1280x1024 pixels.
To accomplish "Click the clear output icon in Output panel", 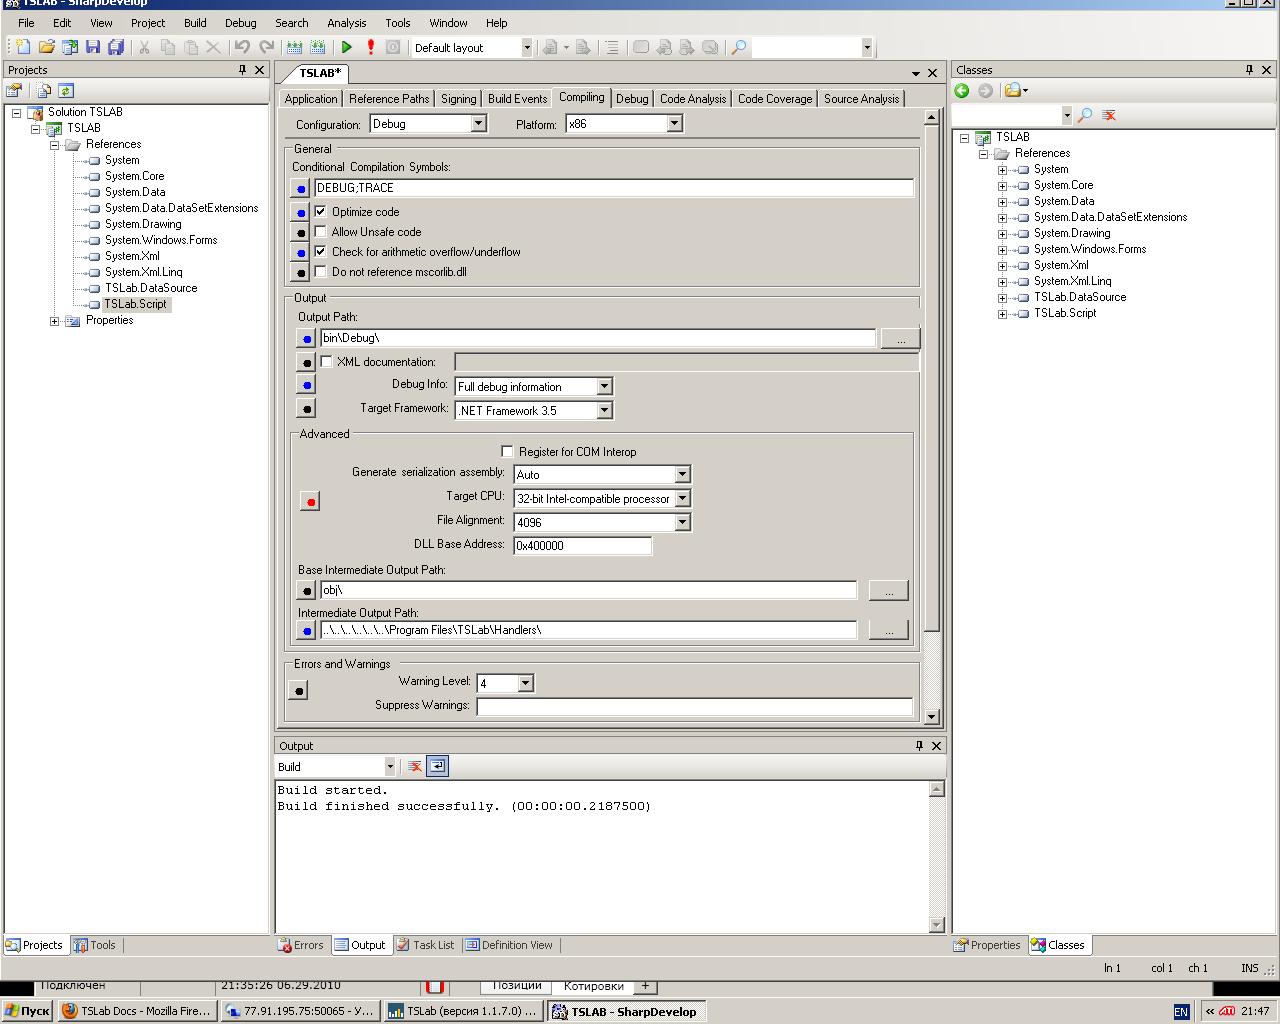I will [414, 766].
